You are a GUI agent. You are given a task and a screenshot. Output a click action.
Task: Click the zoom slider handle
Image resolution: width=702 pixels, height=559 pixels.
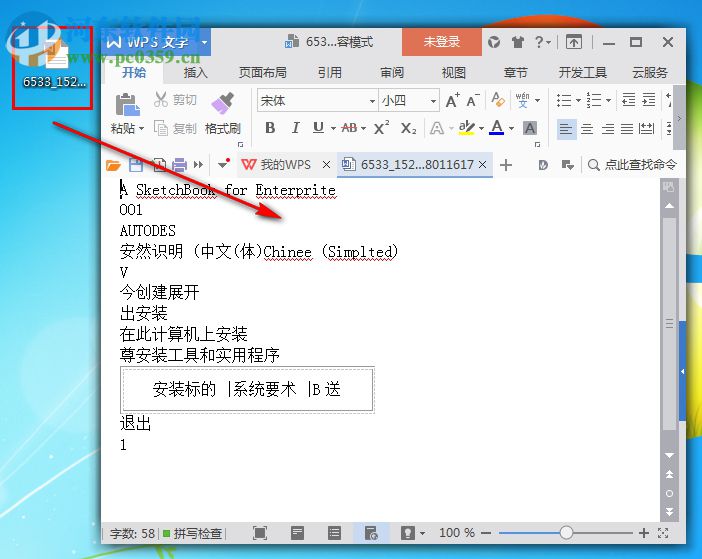click(x=566, y=533)
